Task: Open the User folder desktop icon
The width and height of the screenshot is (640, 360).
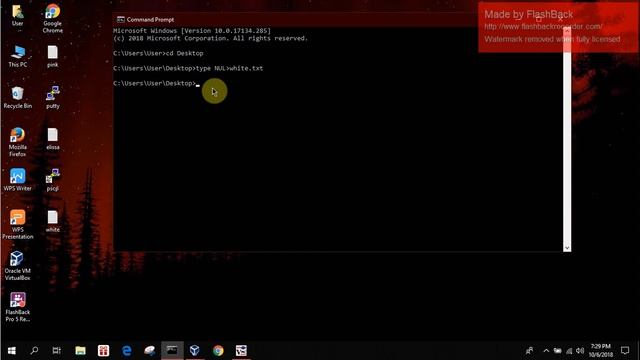Action: (18, 15)
